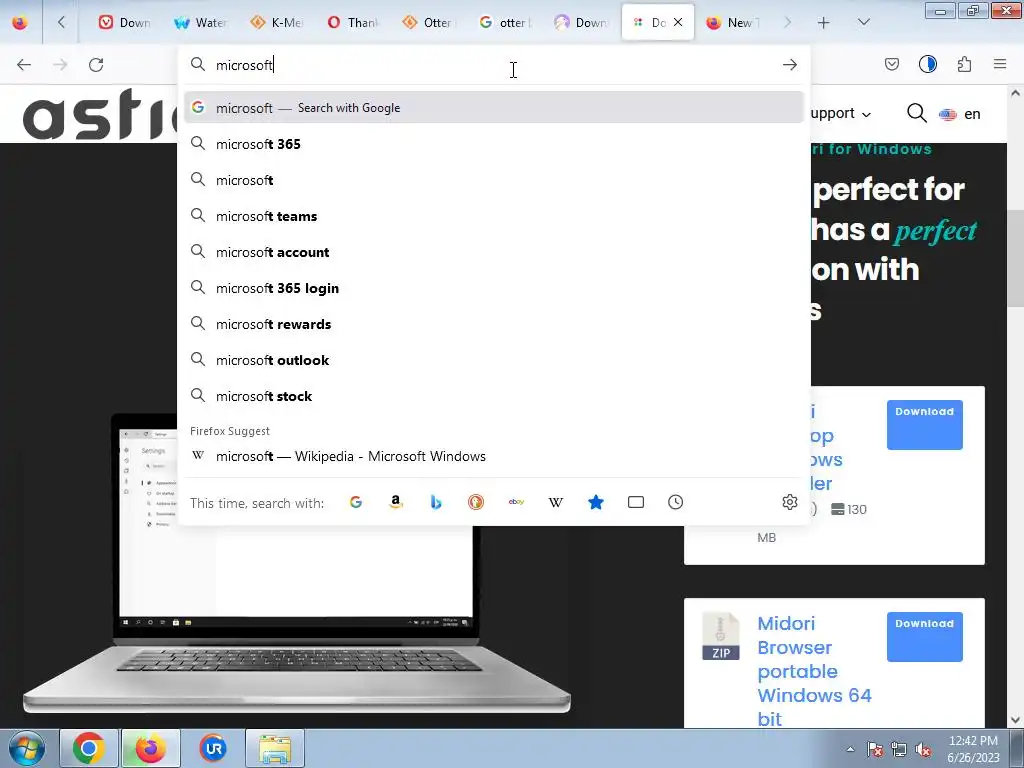Select microsoft rewards suggestion
Screen dimensions: 1024x768
point(494,324)
